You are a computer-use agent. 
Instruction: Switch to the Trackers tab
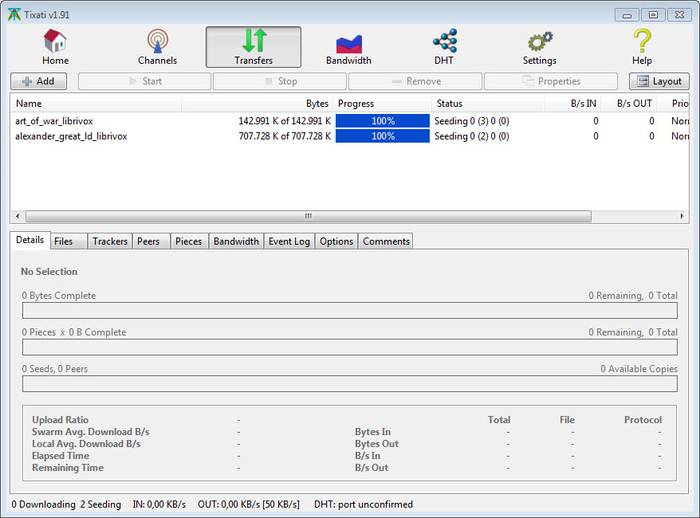tap(110, 241)
